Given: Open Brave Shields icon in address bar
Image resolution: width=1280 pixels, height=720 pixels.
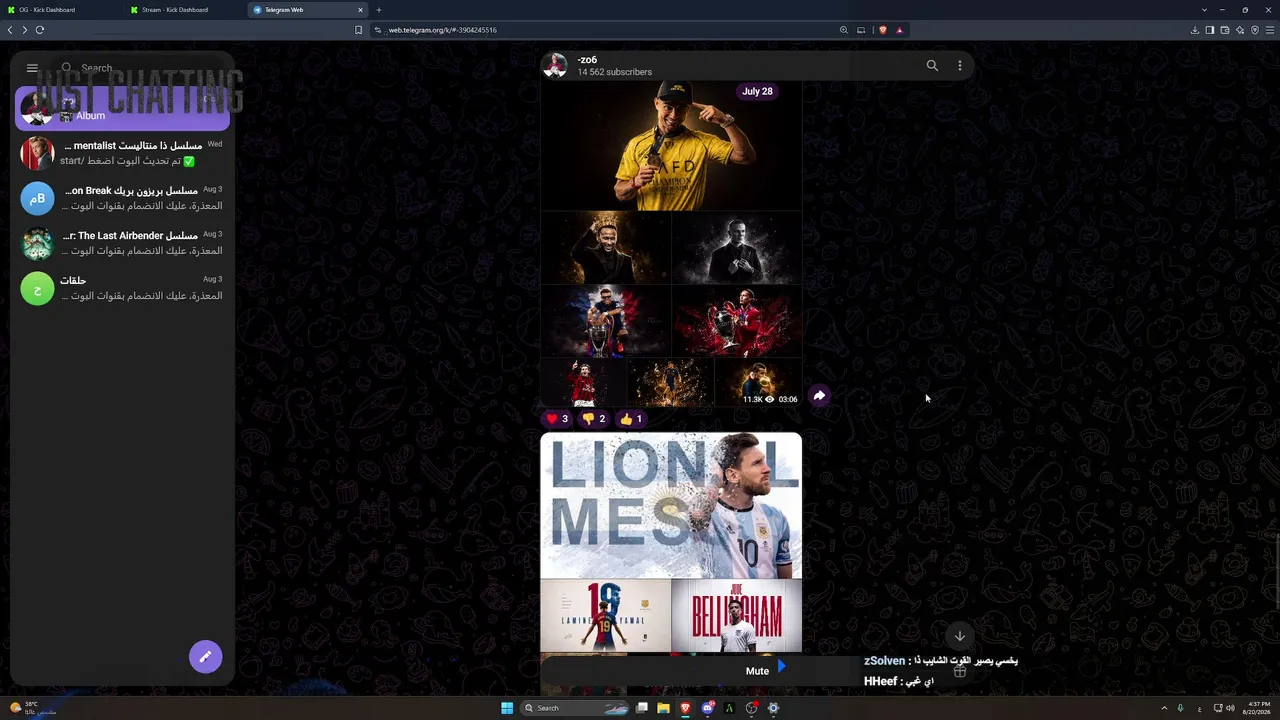Looking at the screenshot, I should pyautogui.click(x=882, y=30).
